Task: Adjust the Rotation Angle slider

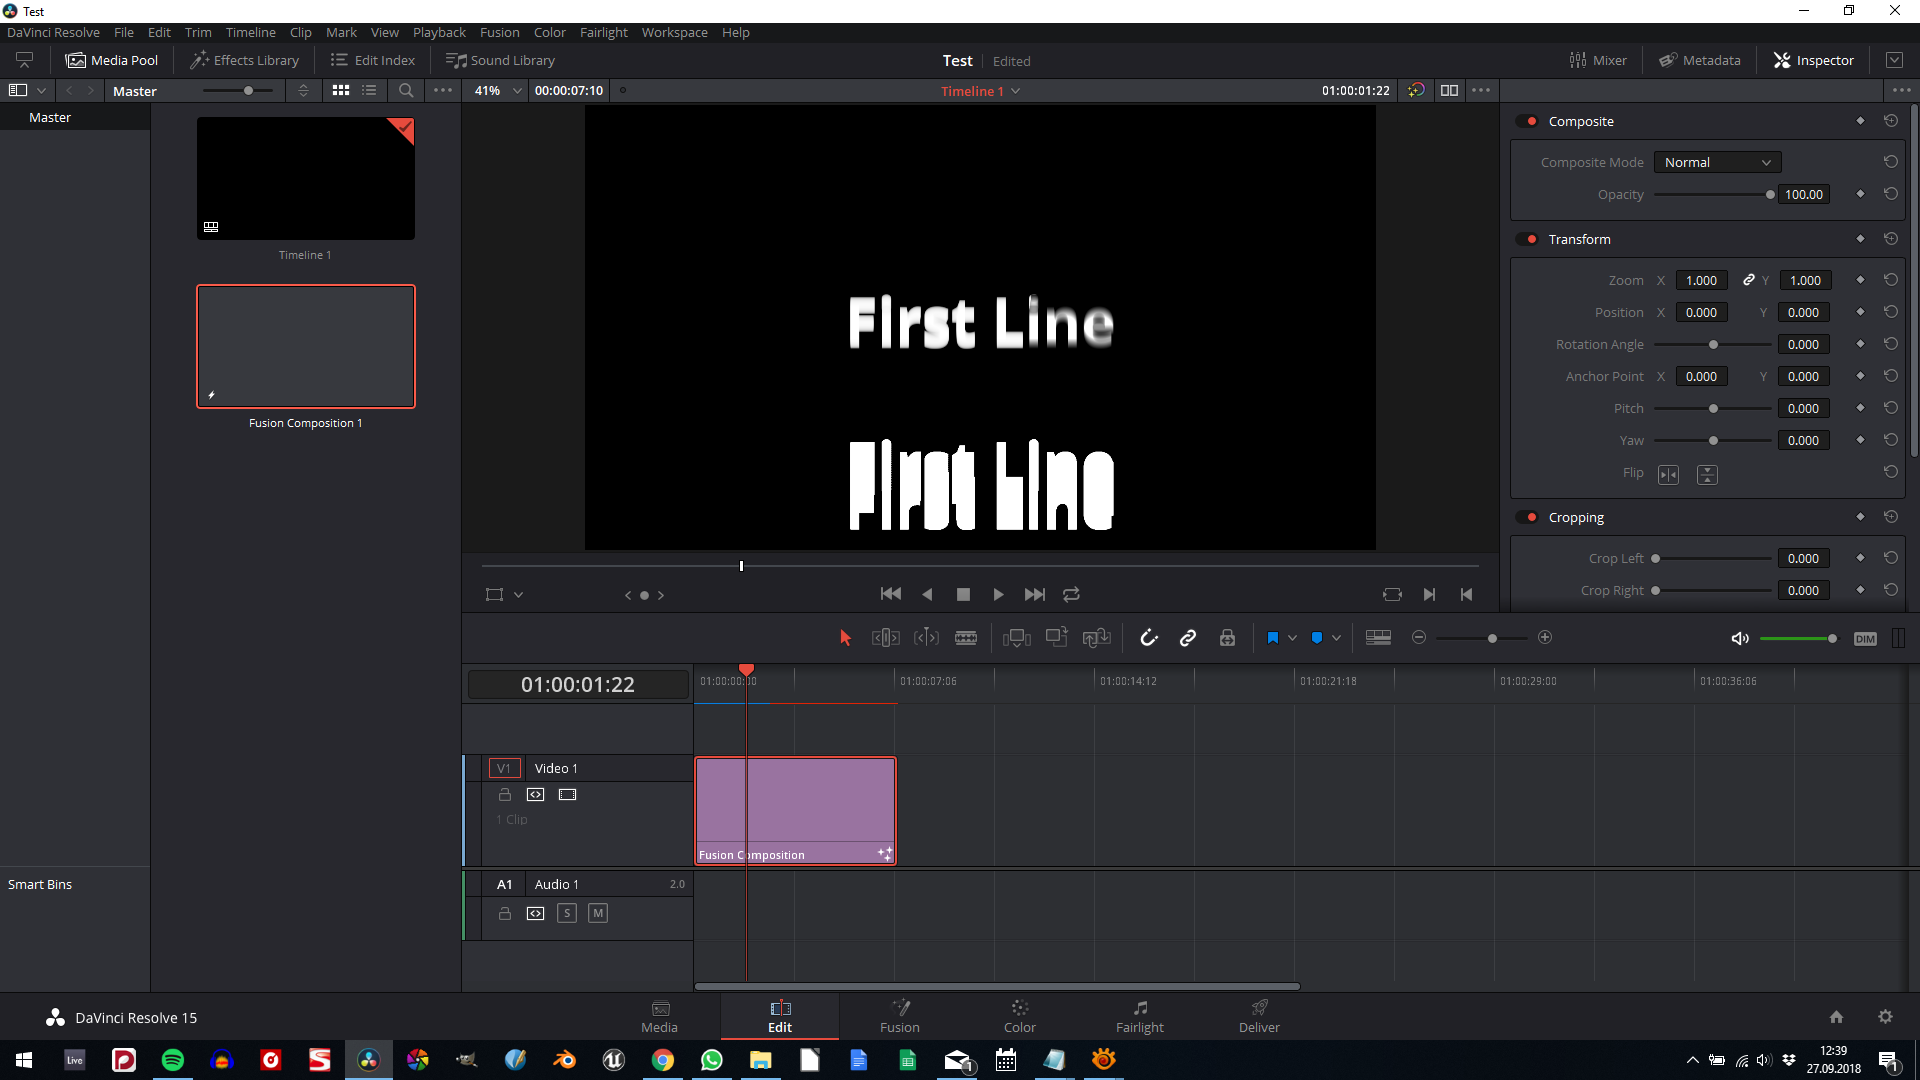Action: click(x=1713, y=344)
